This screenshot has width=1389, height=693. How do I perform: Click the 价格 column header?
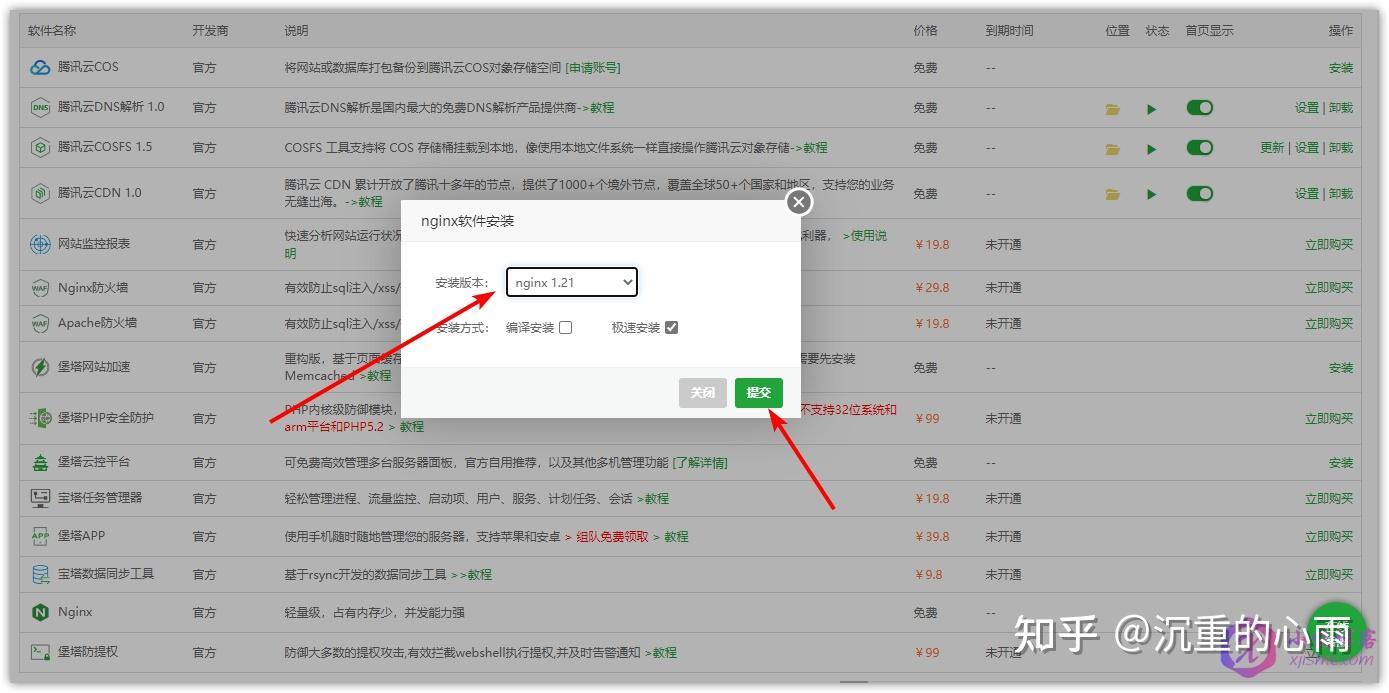[x=925, y=31]
